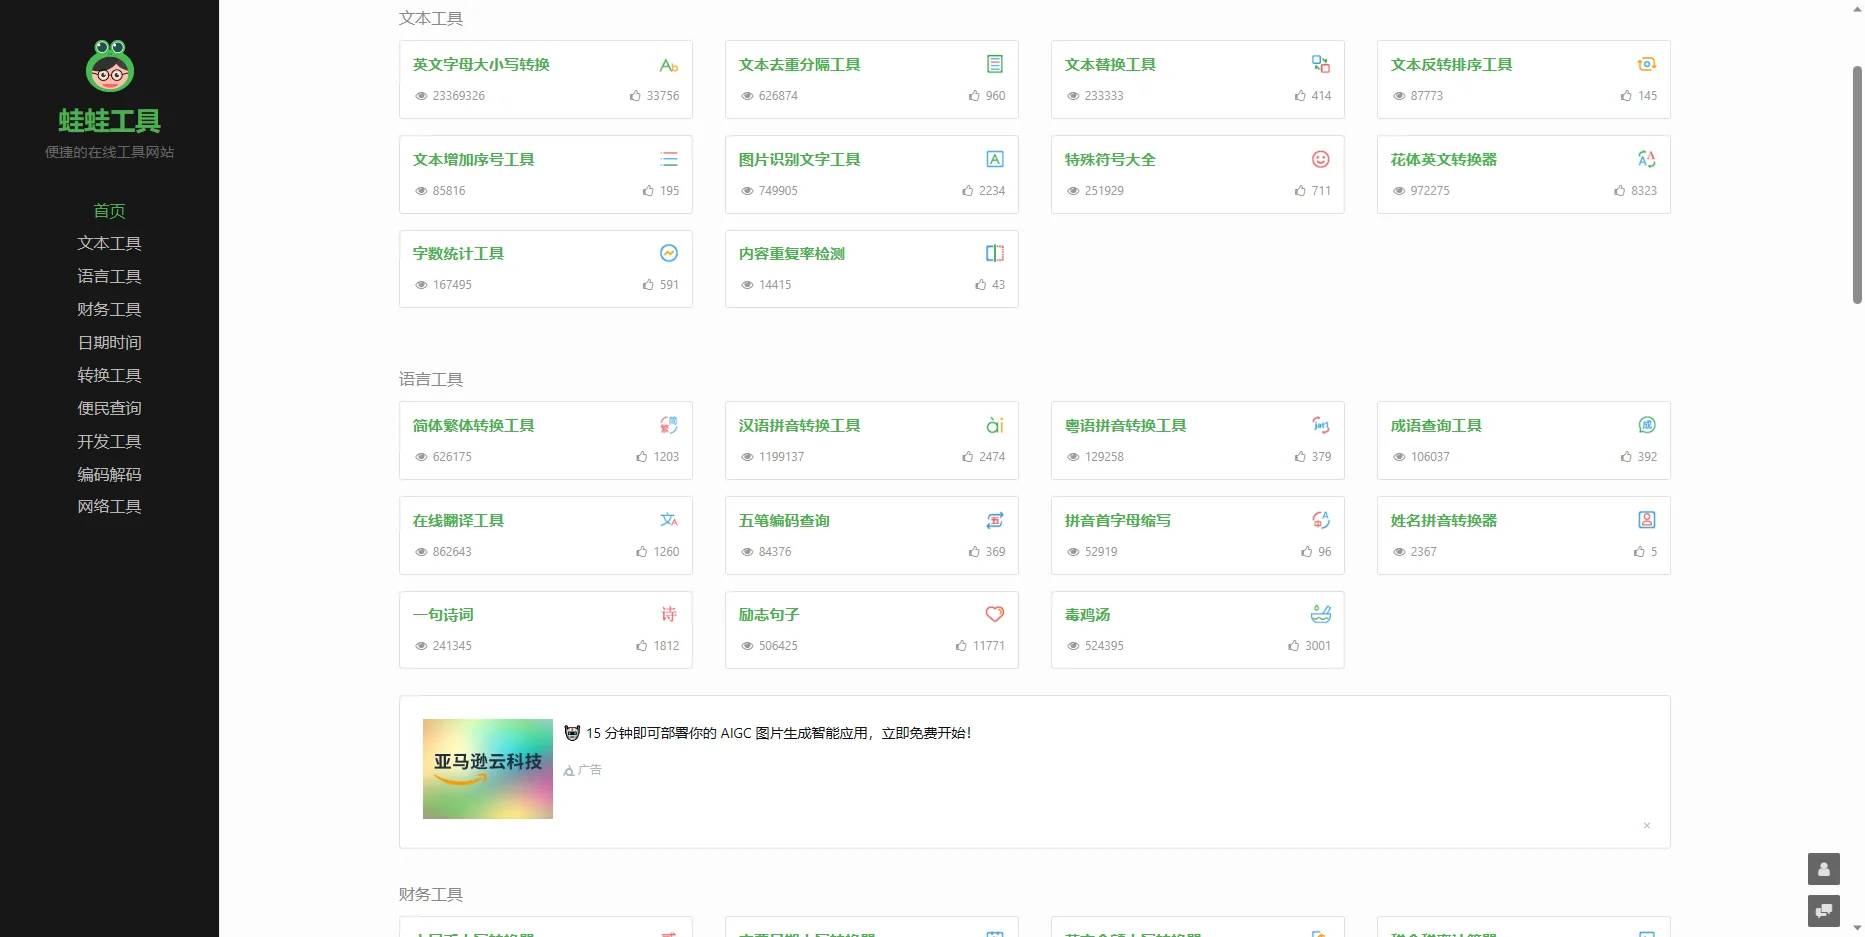Open 开发工具 in sidebar menu

coord(109,442)
